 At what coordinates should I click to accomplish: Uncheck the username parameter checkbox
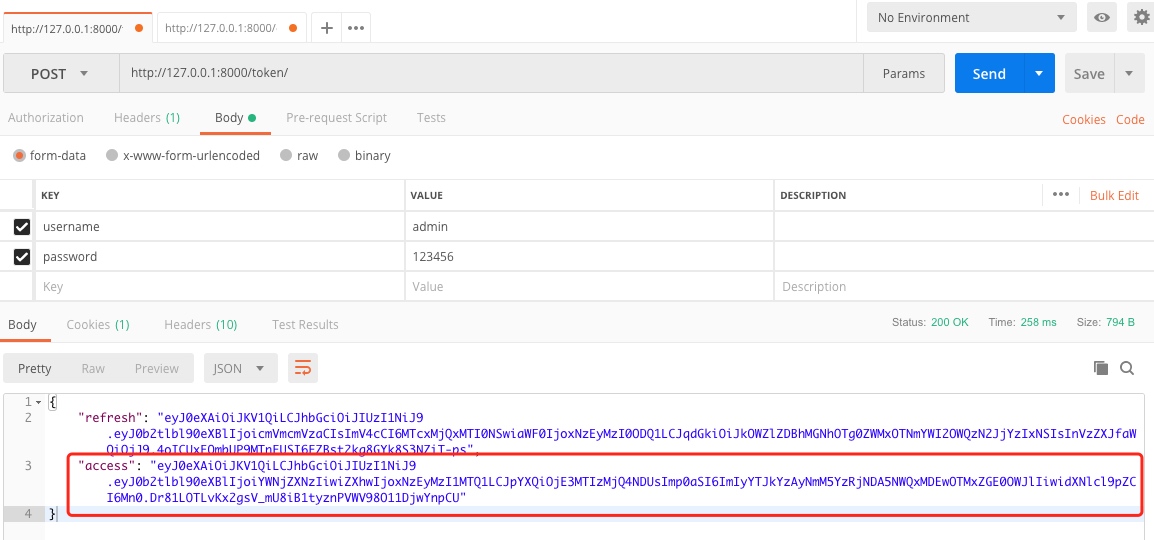coord(22,227)
